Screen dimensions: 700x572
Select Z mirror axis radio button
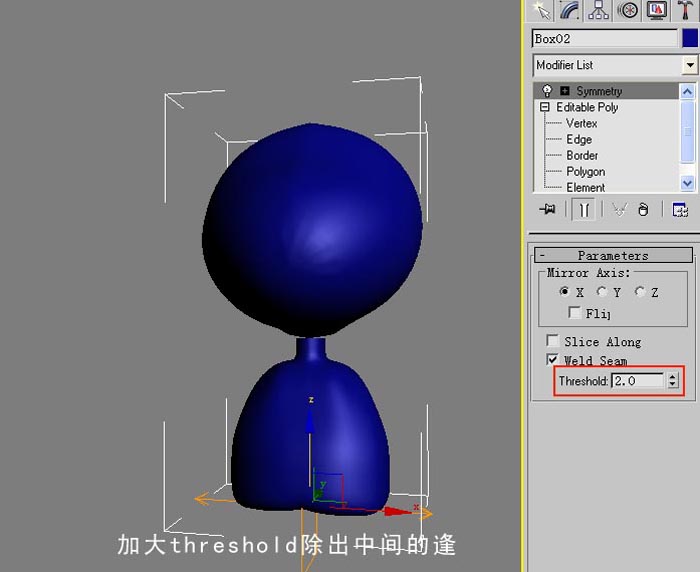(x=640, y=292)
